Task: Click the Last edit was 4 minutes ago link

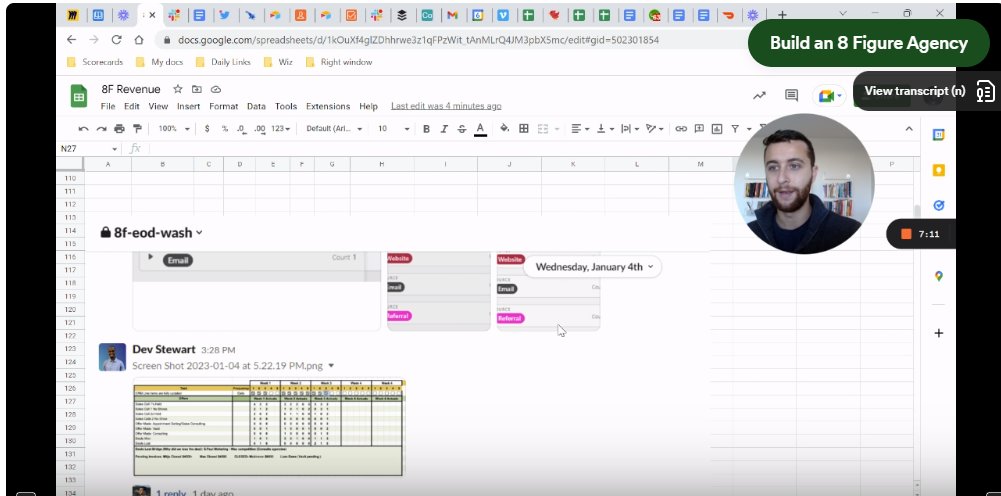Action: [446, 106]
